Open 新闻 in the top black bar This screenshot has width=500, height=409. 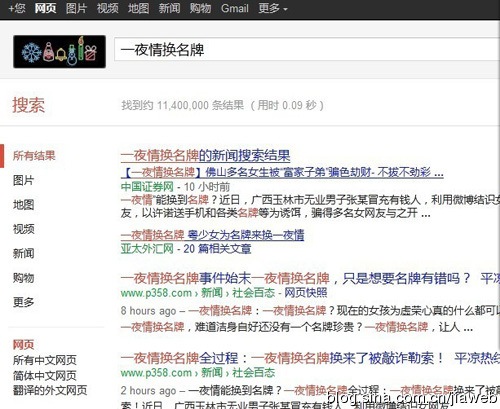169,8
